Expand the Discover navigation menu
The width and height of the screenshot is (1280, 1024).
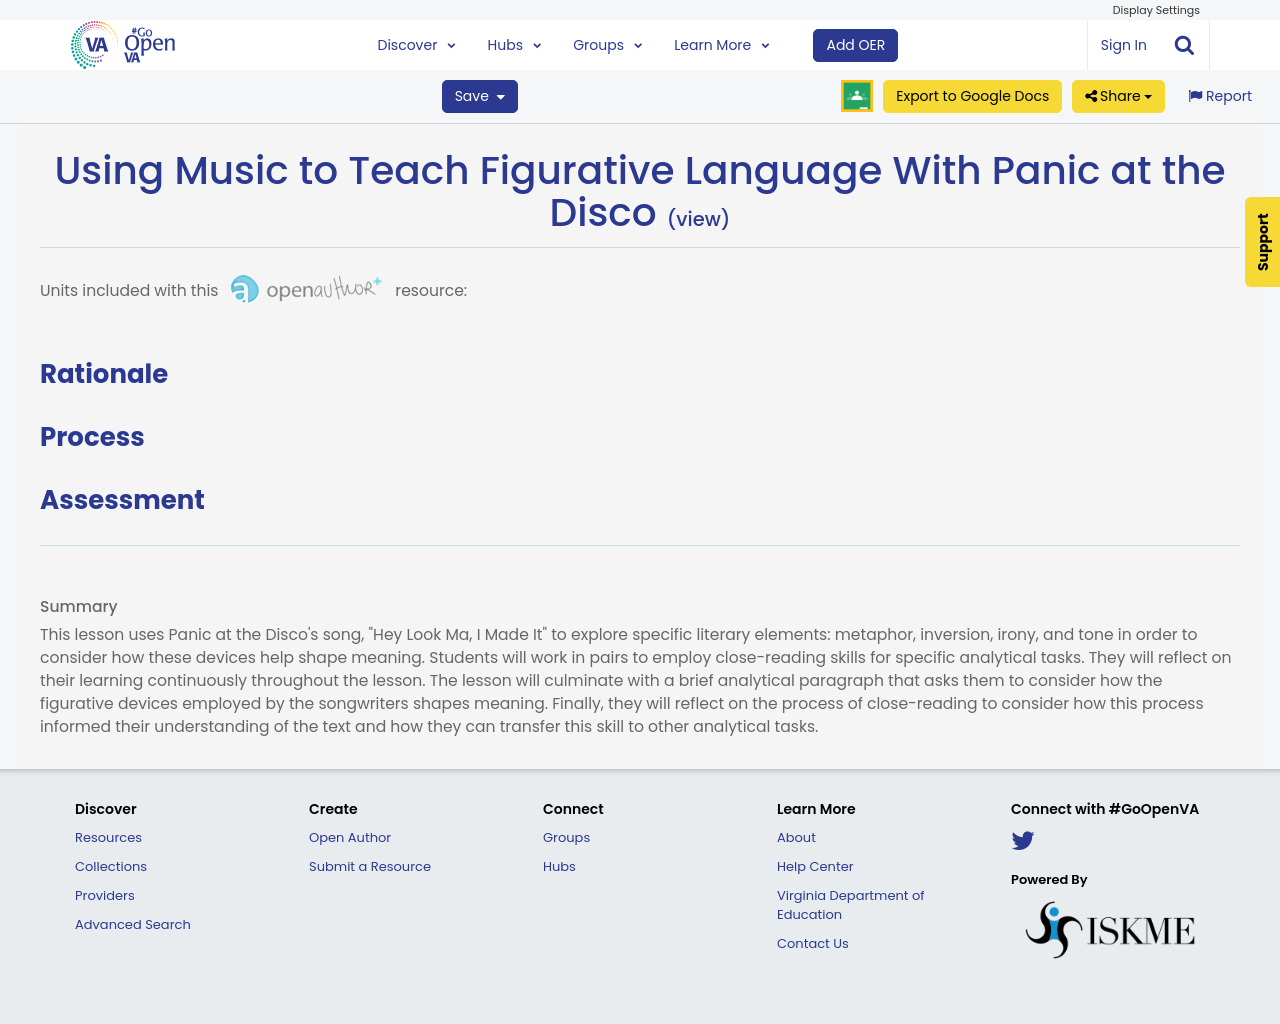point(415,44)
